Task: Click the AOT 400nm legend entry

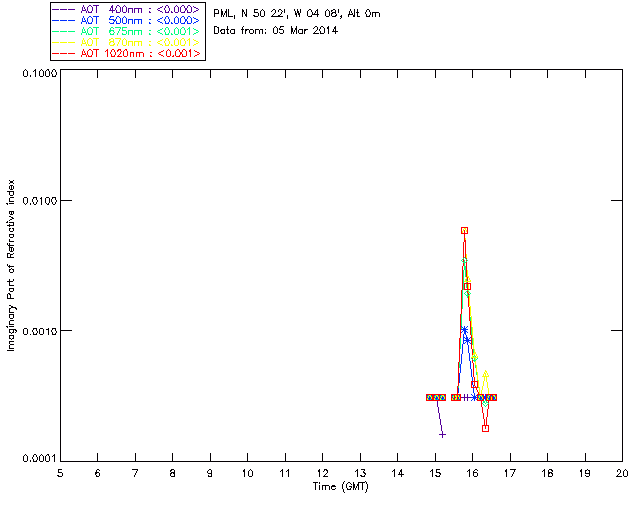Action: [126, 9]
